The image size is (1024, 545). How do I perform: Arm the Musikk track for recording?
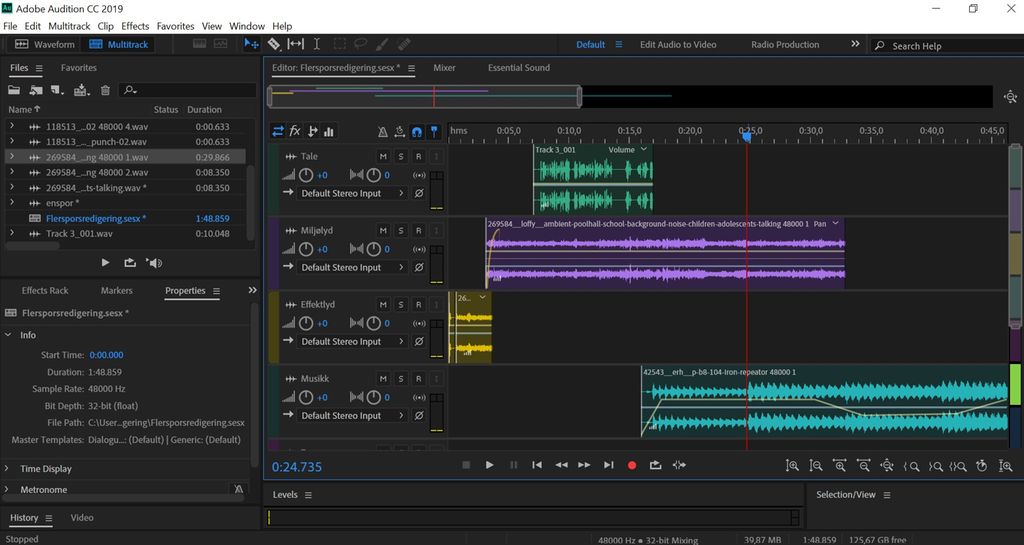(x=418, y=378)
